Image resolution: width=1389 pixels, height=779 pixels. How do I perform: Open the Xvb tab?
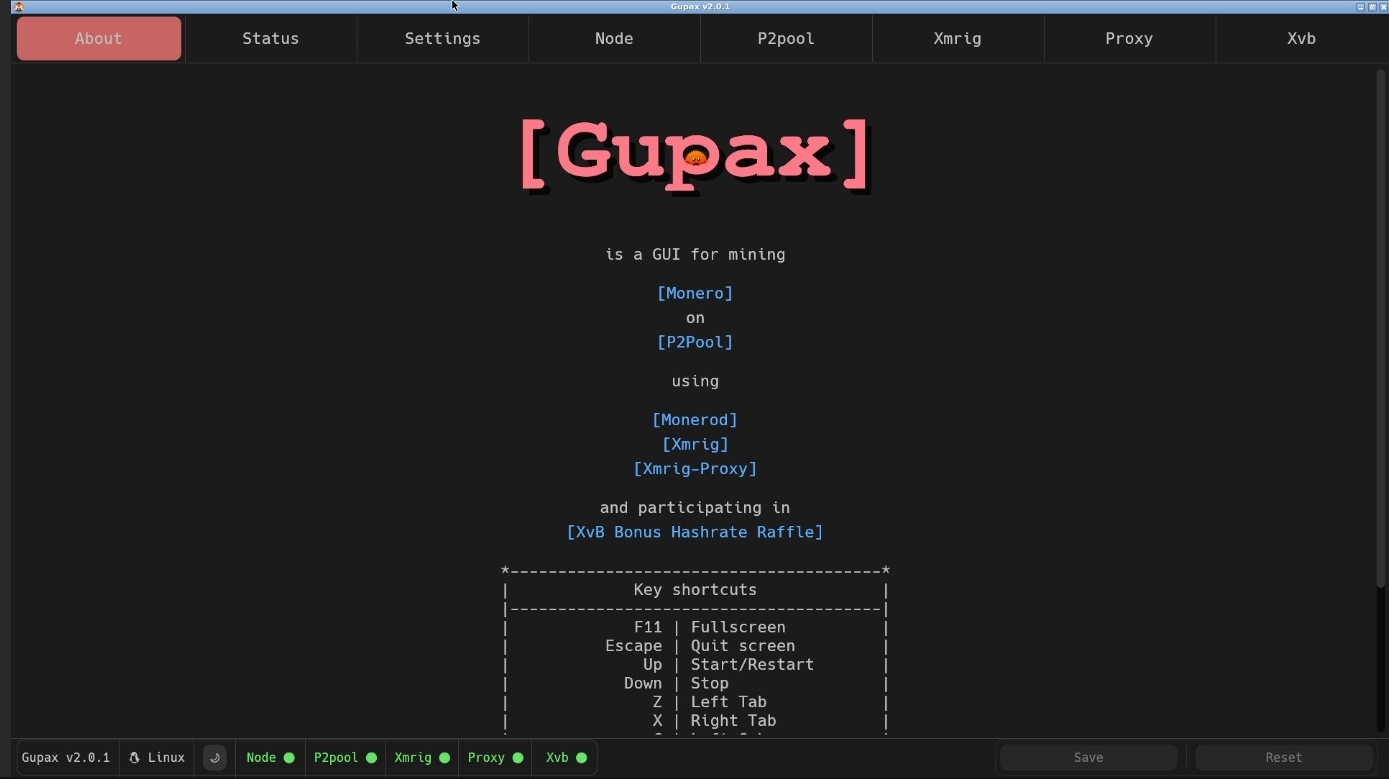tap(1301, 38)
